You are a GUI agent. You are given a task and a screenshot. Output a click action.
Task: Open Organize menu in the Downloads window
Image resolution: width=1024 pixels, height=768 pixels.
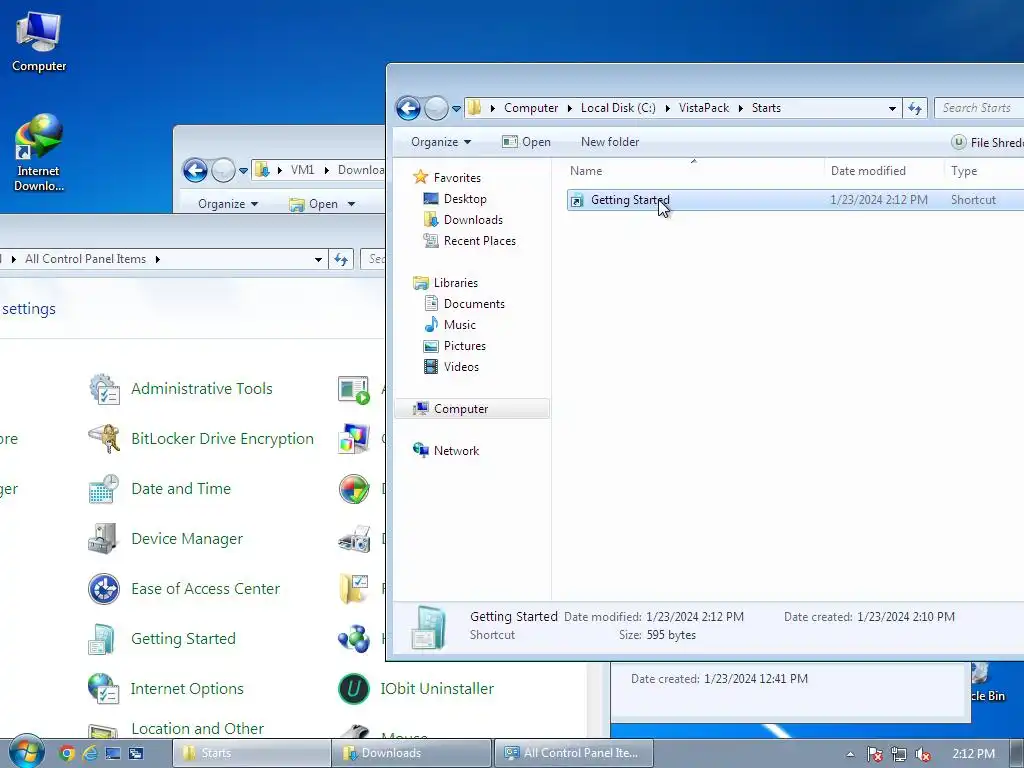coord(228,204)
